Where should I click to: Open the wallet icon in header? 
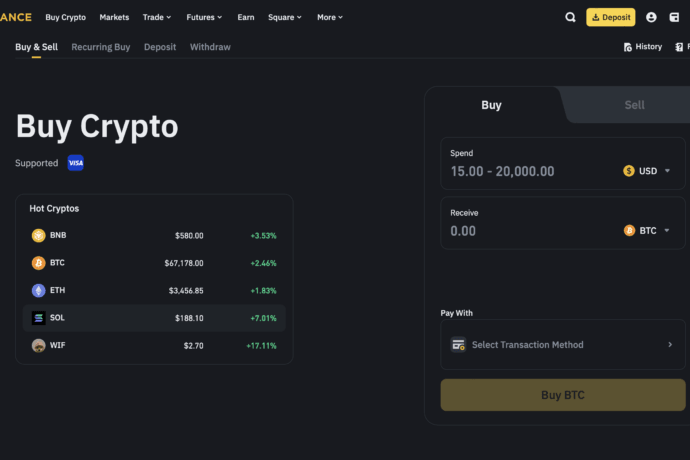674,17
